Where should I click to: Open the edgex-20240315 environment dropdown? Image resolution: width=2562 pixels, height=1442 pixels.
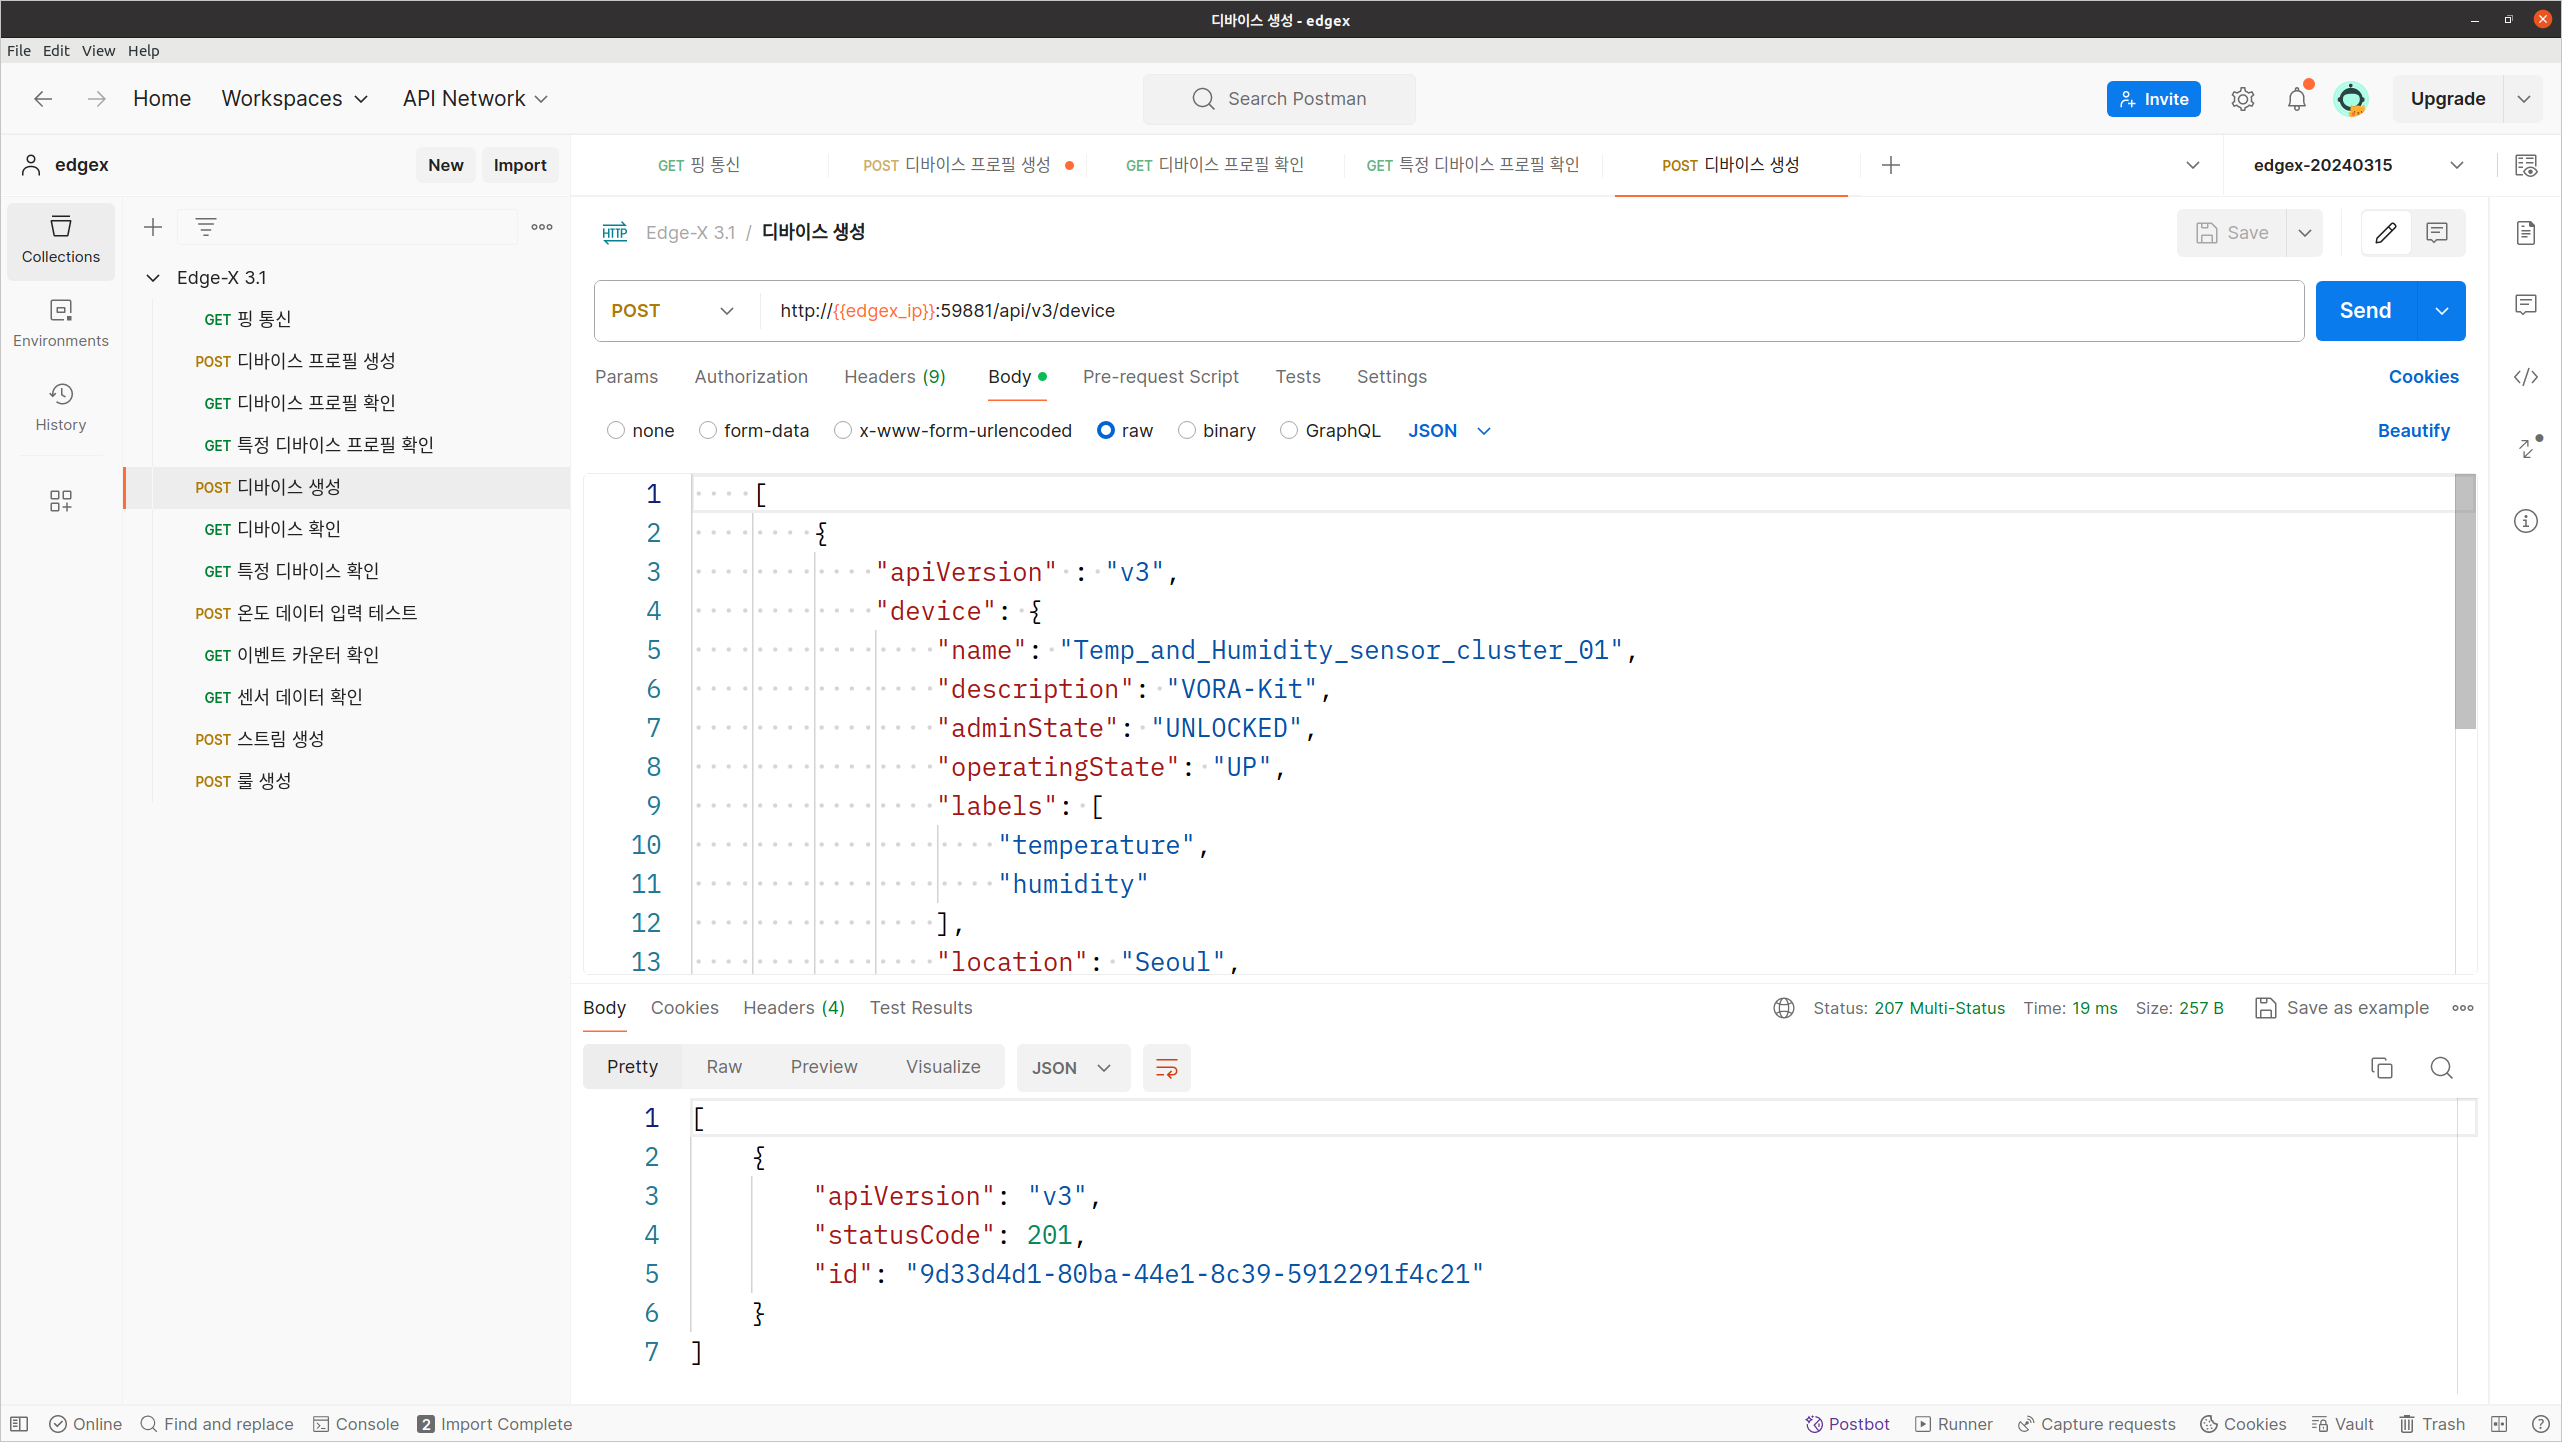click(2358, 165)
